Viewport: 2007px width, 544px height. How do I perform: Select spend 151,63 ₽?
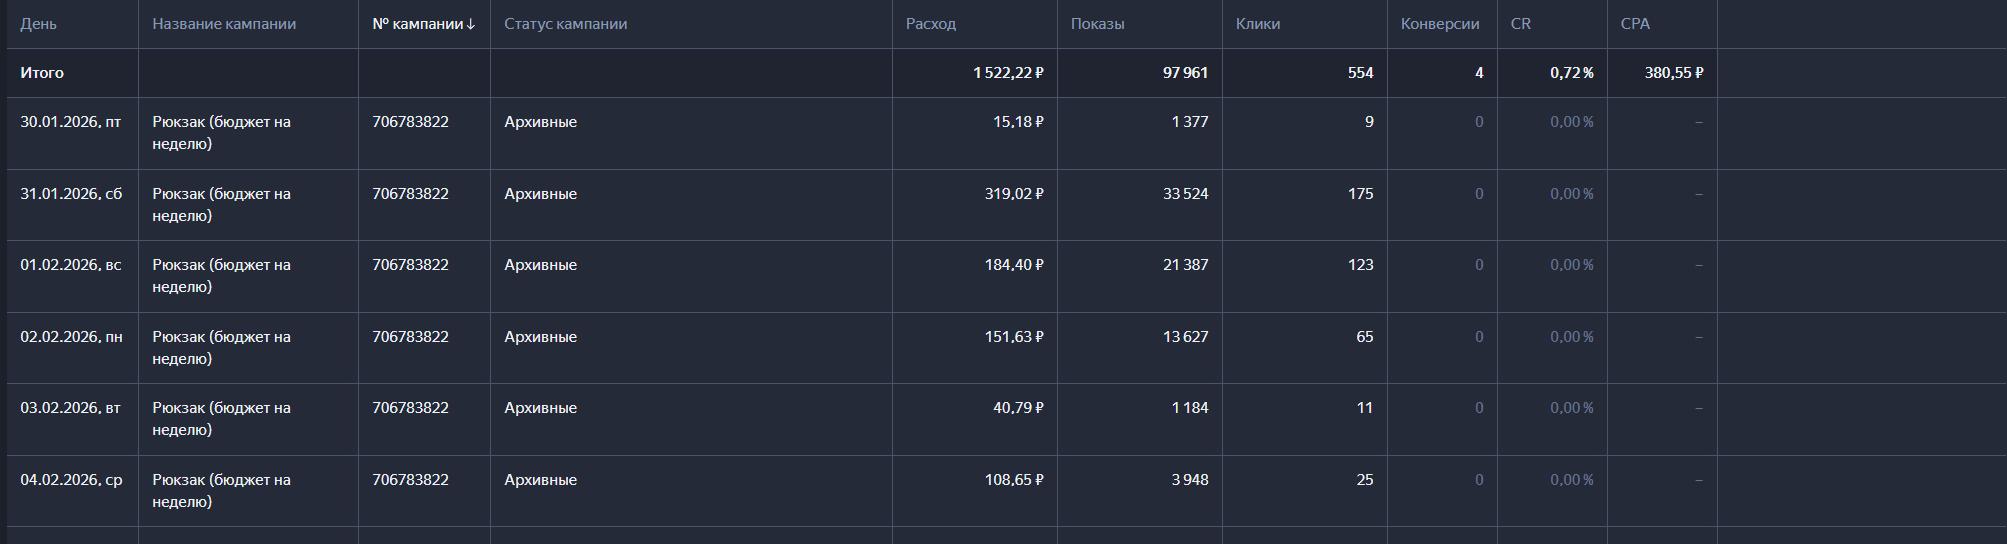click(x=1014, y=337)
